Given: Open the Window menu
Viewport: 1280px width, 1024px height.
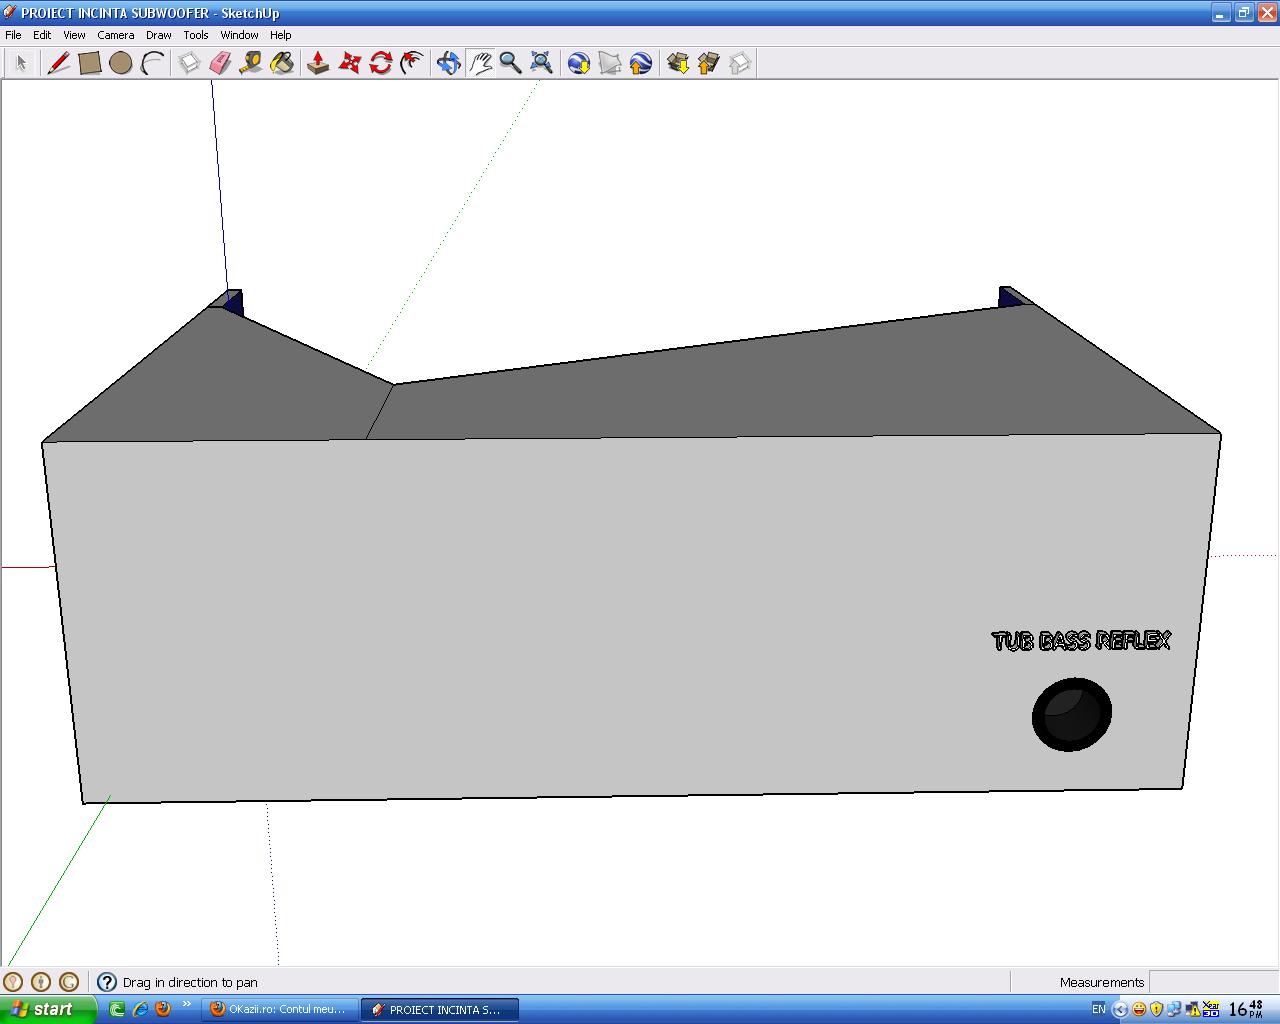Looking at the screenshot, I should tap(239, 35).
